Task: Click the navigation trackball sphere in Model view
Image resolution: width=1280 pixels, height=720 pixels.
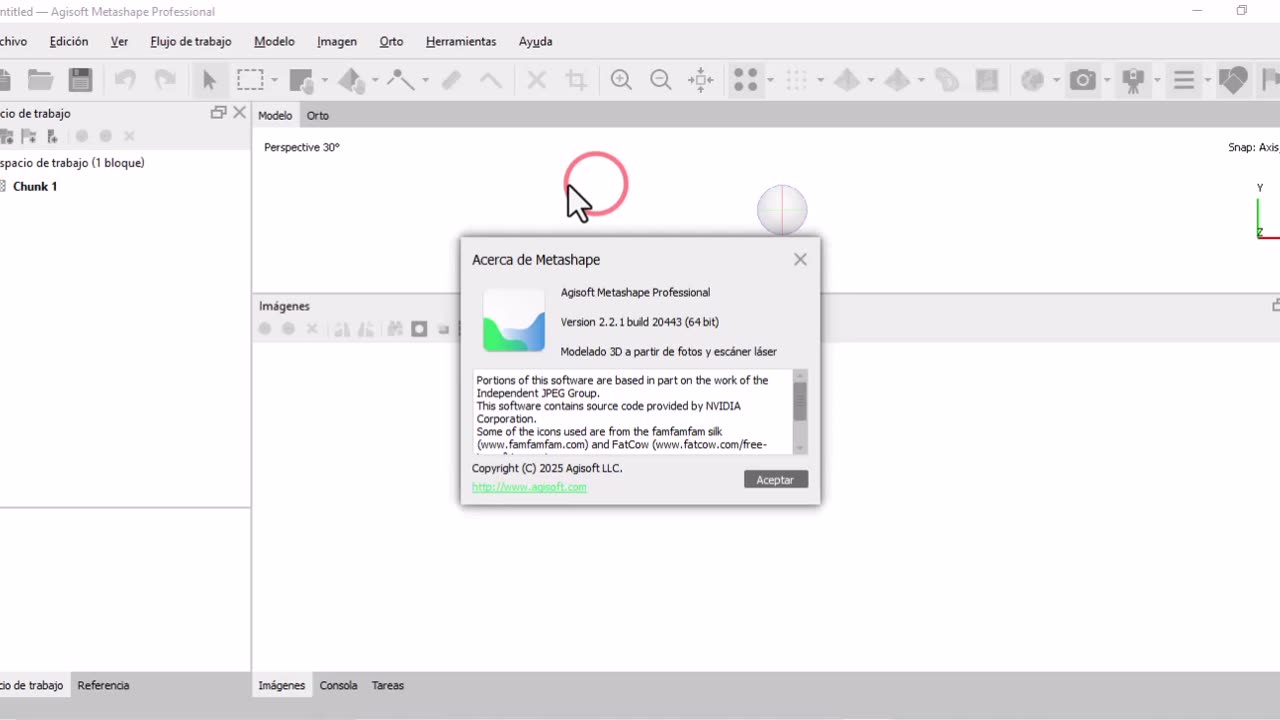Action: (782, 210)
